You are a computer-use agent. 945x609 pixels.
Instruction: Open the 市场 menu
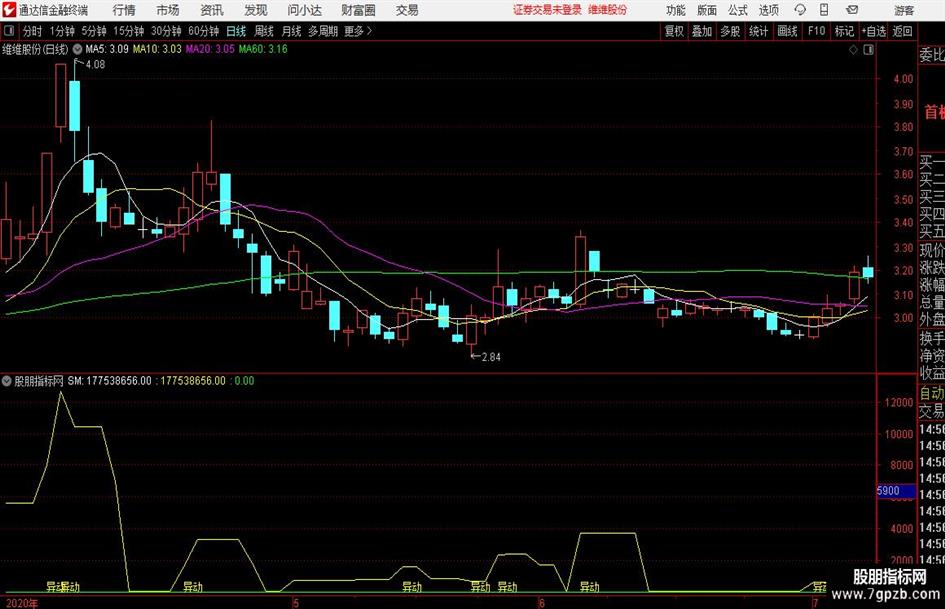pos(168,10)
